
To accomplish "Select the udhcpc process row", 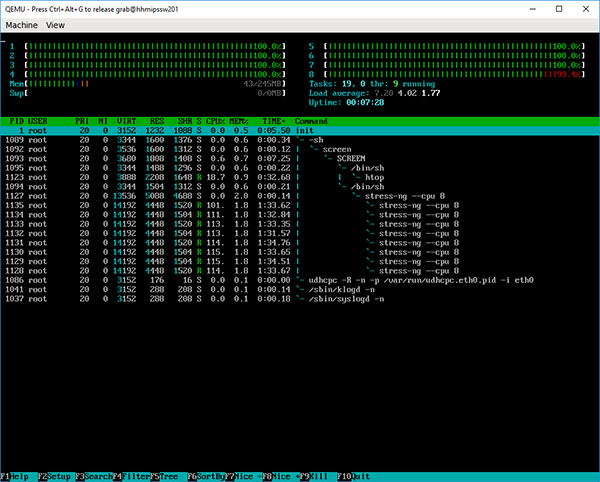I will click(x=300, y=280).
